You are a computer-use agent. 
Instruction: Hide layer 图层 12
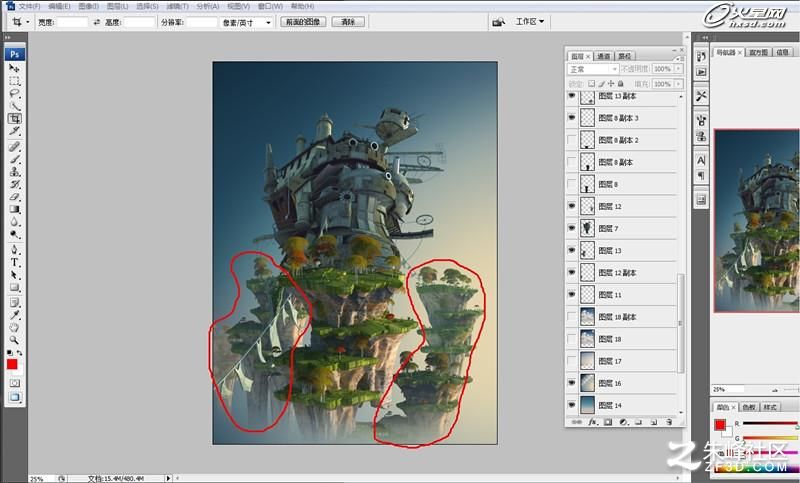[x=572, y=206]
